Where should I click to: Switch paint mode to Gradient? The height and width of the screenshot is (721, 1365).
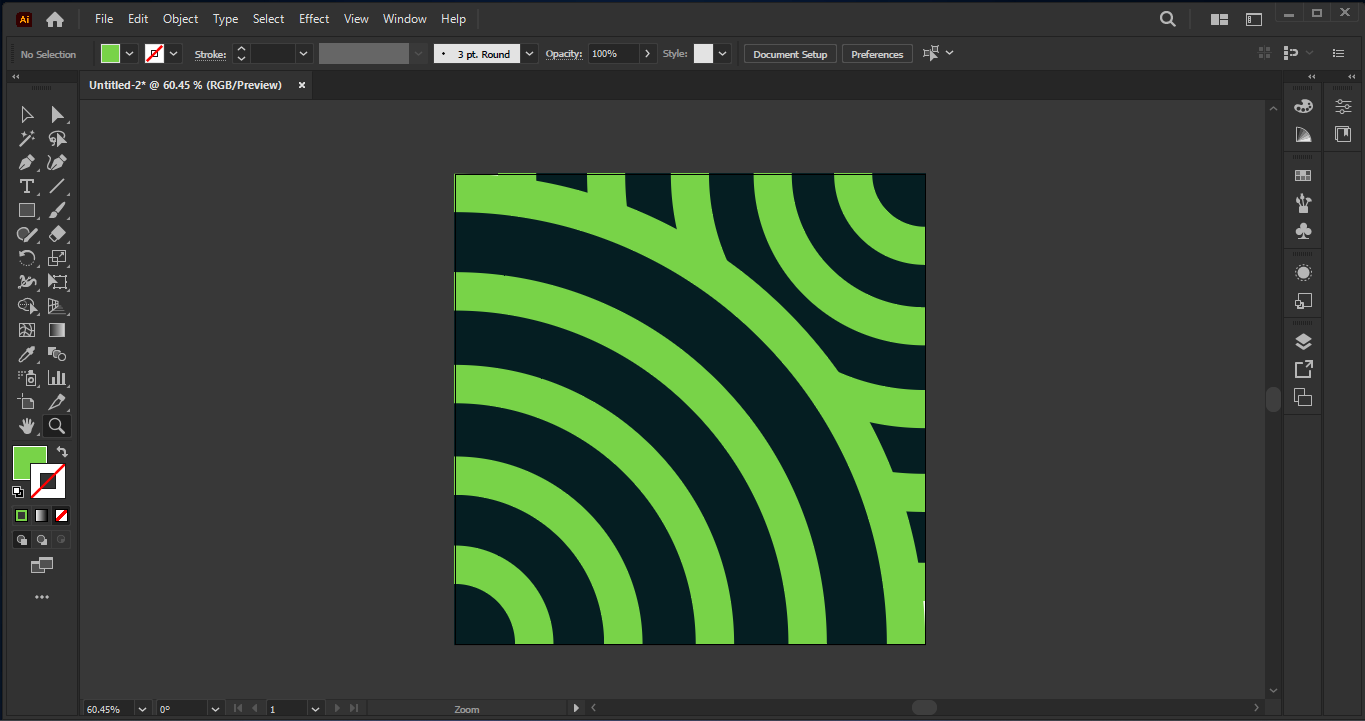point(41,516)
